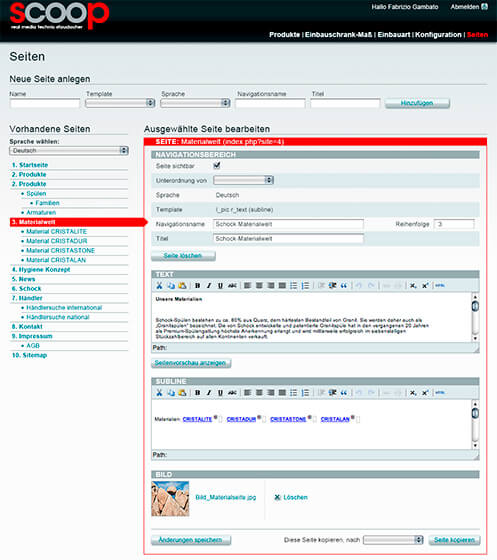Click the Titel field containing Schock Materialwelt
Screen dimensions: 497x560
[288, 239]
